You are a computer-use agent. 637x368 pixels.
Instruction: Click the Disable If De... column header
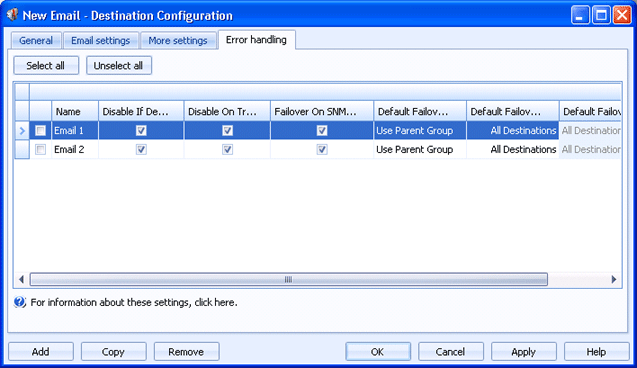(141, 111)
